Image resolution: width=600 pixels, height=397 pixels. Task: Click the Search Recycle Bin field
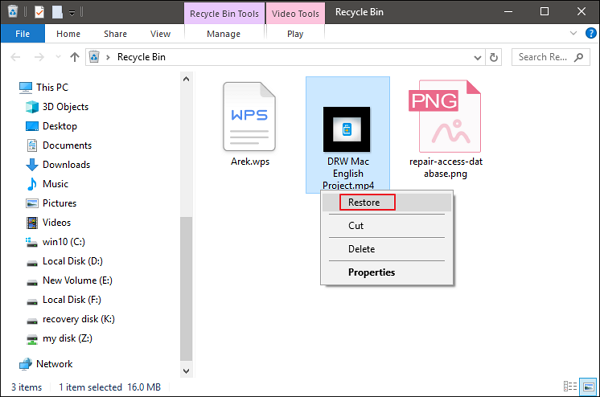tap(551, 57)
